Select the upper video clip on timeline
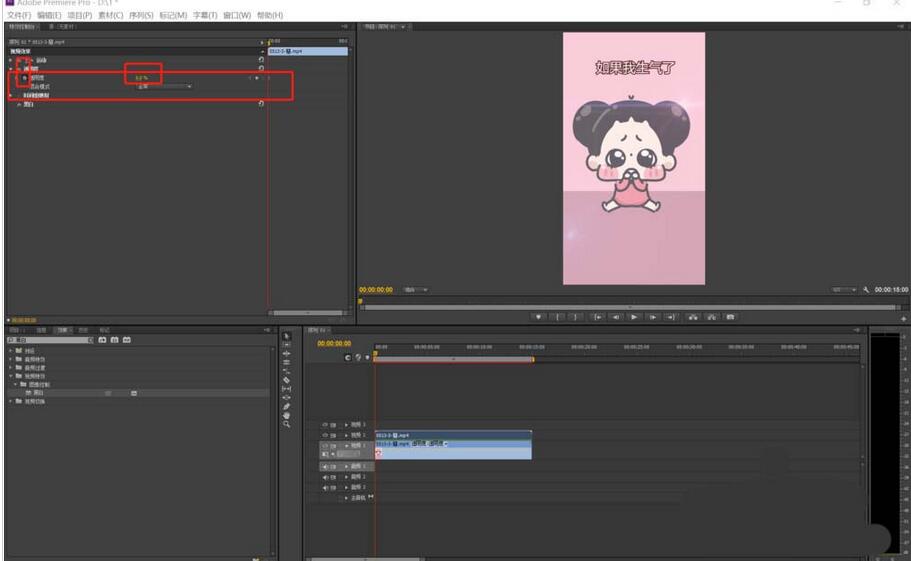 452,435
